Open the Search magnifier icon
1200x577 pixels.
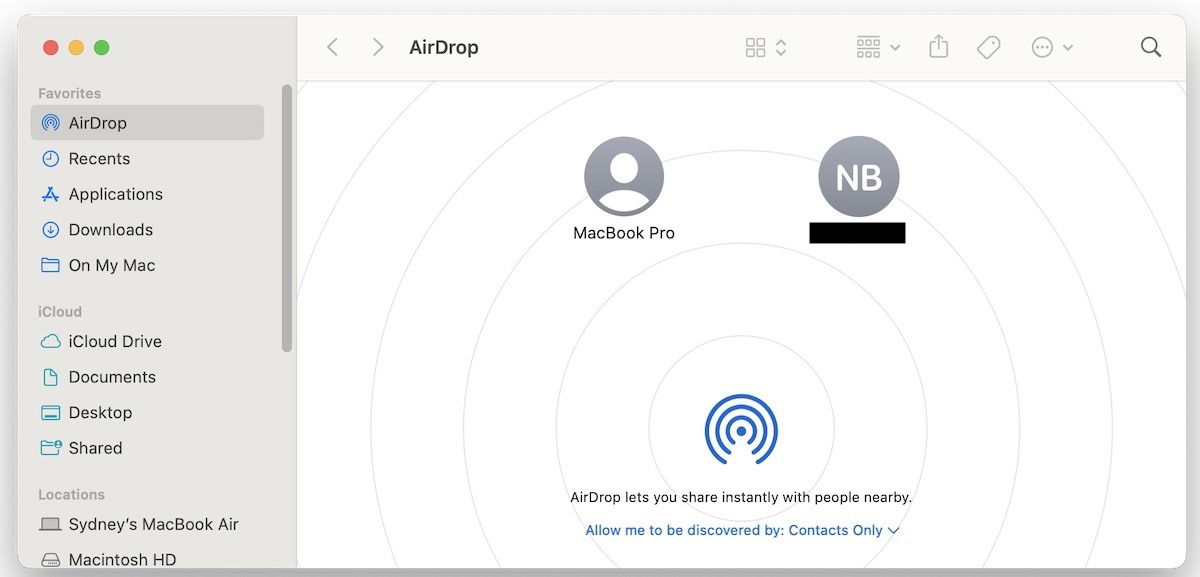(x=1150, y=46)
